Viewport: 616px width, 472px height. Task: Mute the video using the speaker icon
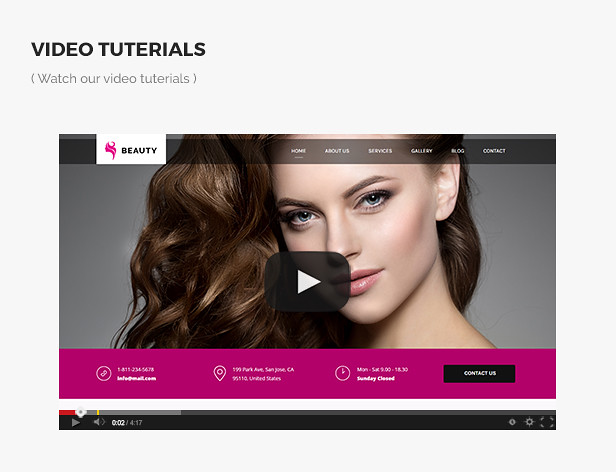(x=99, y=422)
